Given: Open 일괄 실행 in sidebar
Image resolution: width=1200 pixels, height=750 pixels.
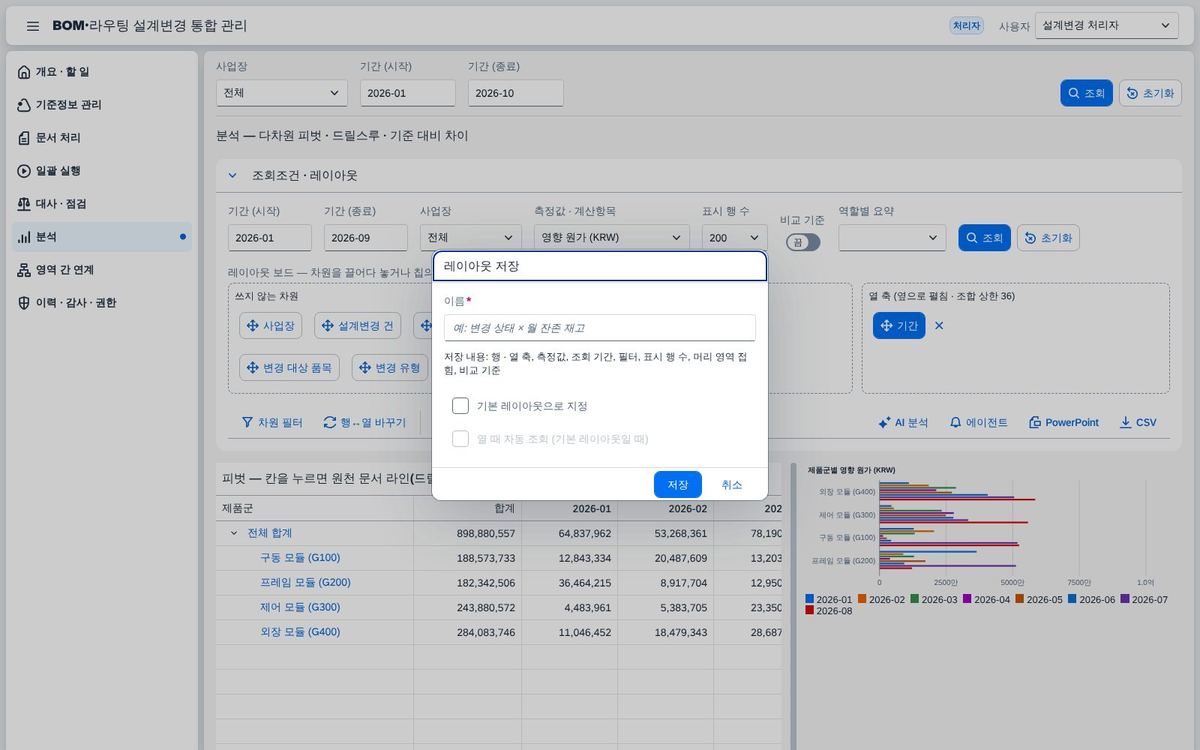Looking at the screenshot, I should (103, 171).
